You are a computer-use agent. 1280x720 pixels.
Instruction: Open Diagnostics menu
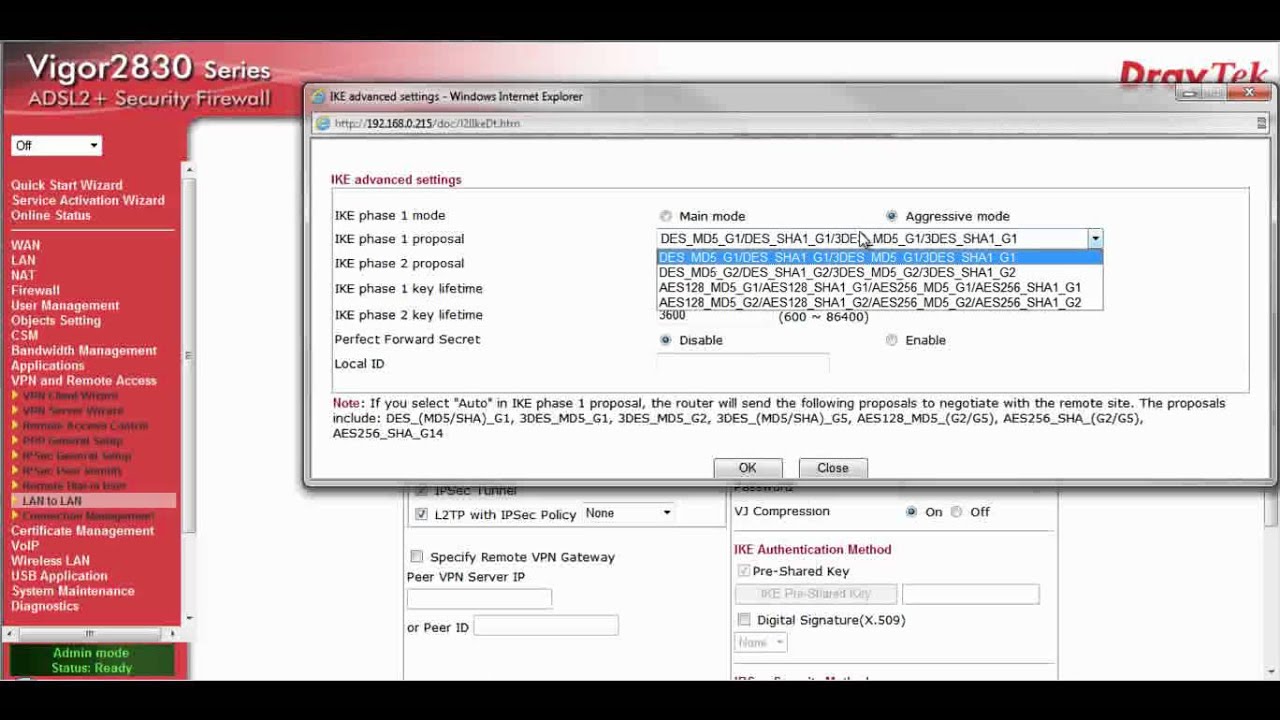pyautogui.click(x=45, y=605)
